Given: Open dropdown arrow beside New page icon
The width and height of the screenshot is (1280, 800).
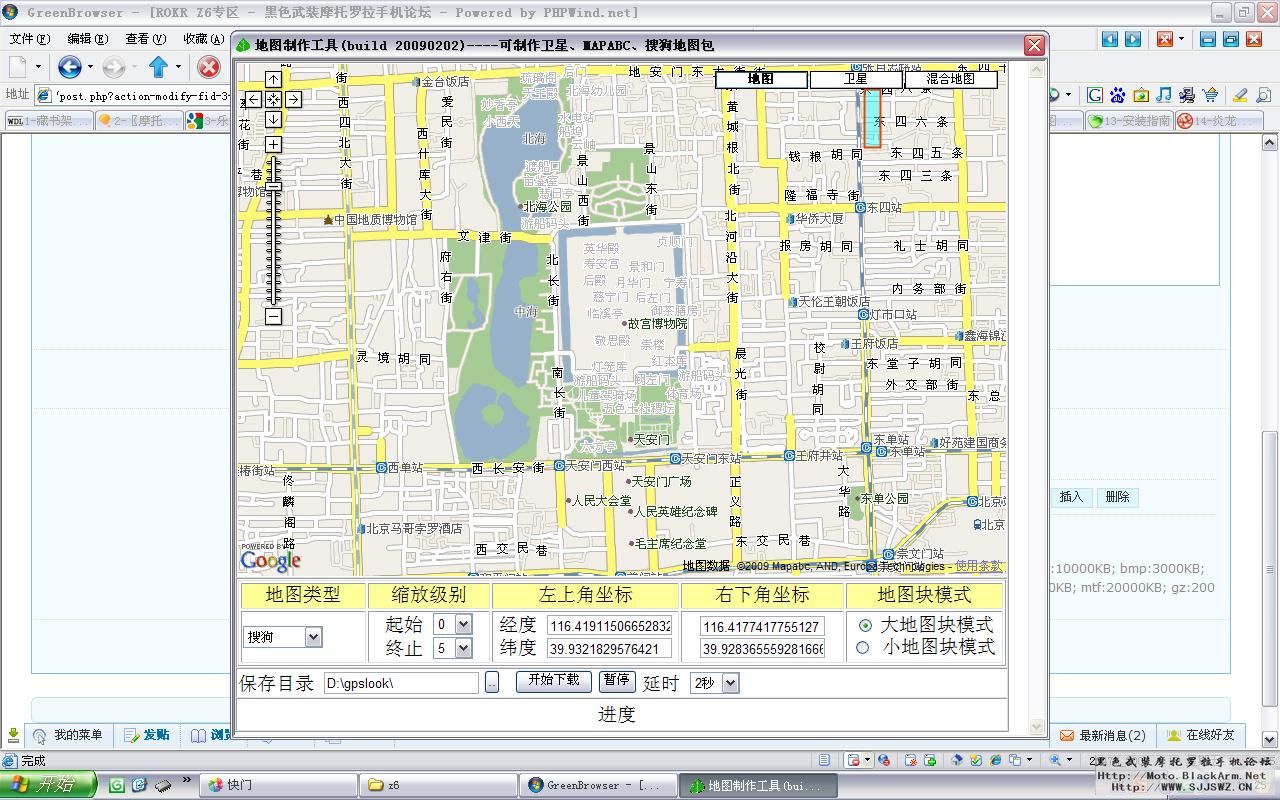Looking at the screenshot, I should coord(38,67).
